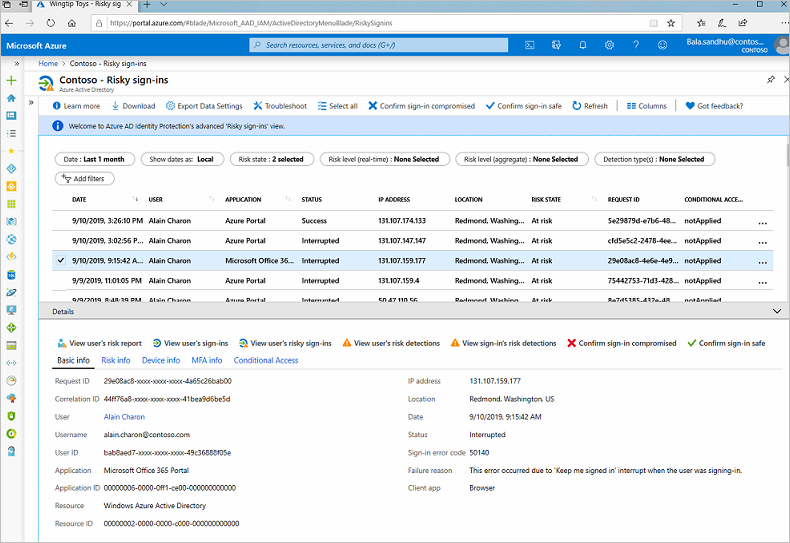This screenshot has width=790, height=543.
Task: Uncheck the 9/10/2019 9:15:42 AM row checkbox
Action: (x=61, y=260)
